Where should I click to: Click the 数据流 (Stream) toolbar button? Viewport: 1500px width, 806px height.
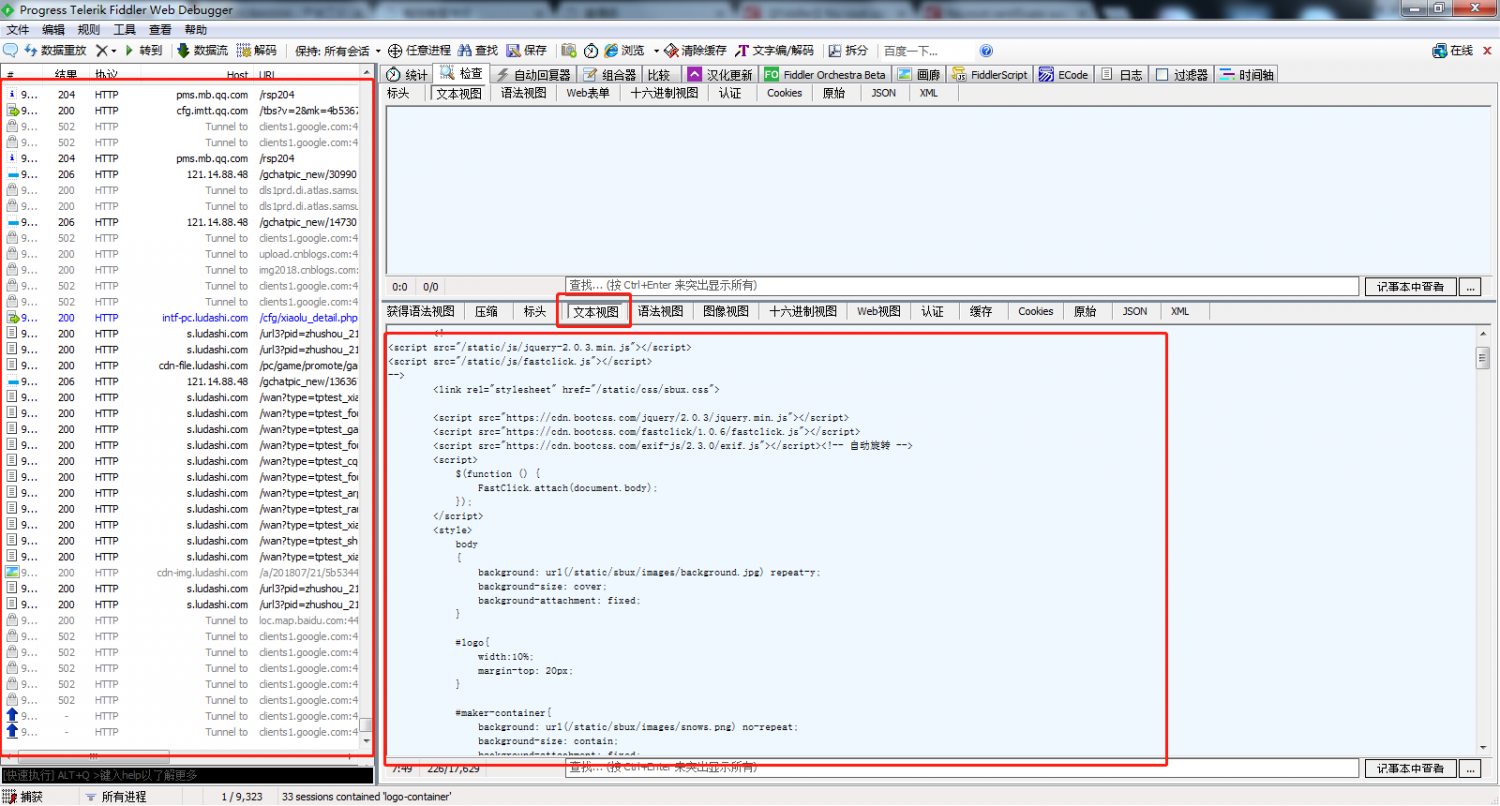(x=203, y=50)
